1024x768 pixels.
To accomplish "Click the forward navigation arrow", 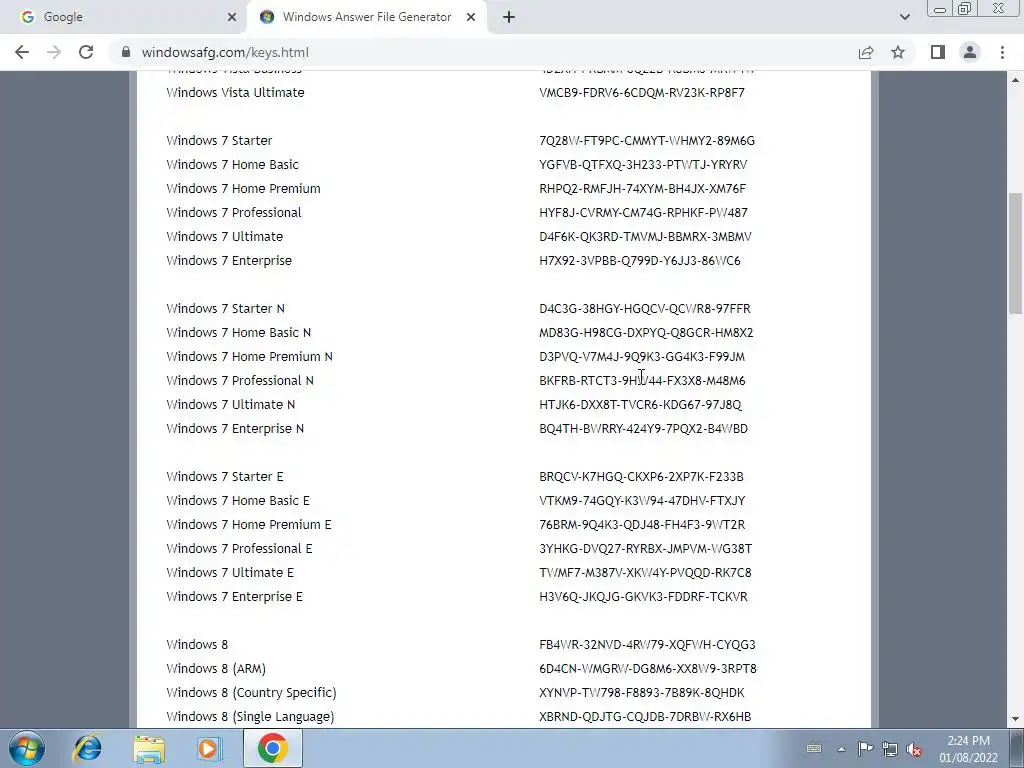I will click(x=54, y=52).
